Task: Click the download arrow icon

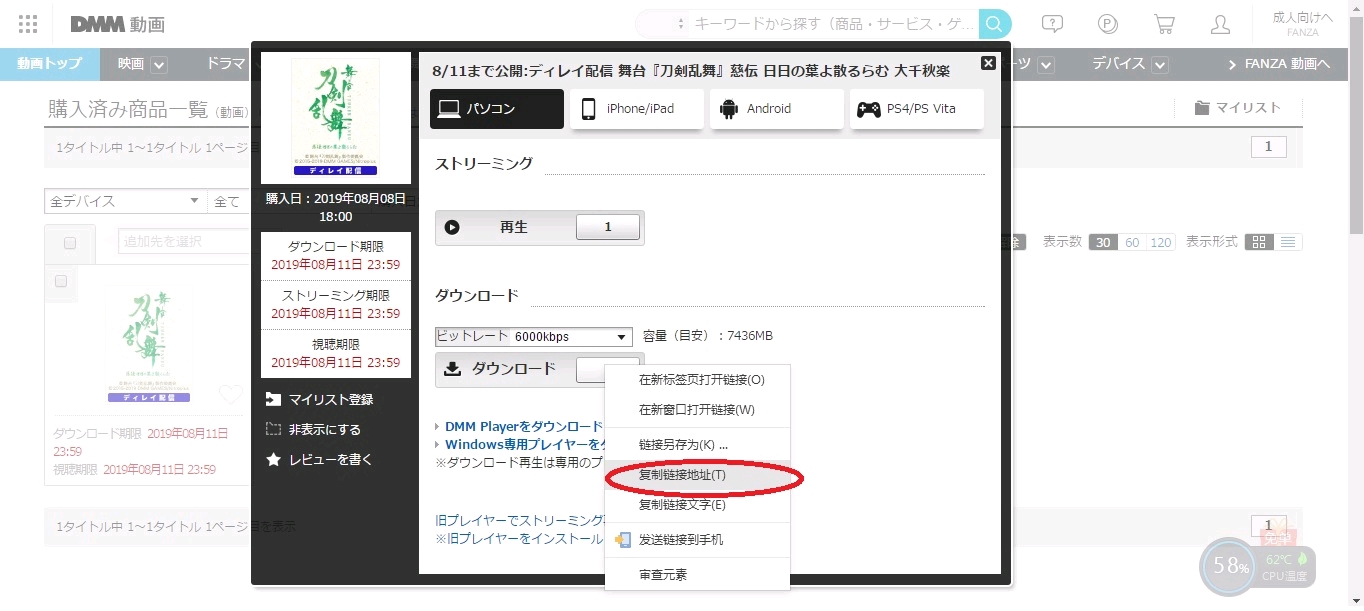Action: tap(452, 369)
